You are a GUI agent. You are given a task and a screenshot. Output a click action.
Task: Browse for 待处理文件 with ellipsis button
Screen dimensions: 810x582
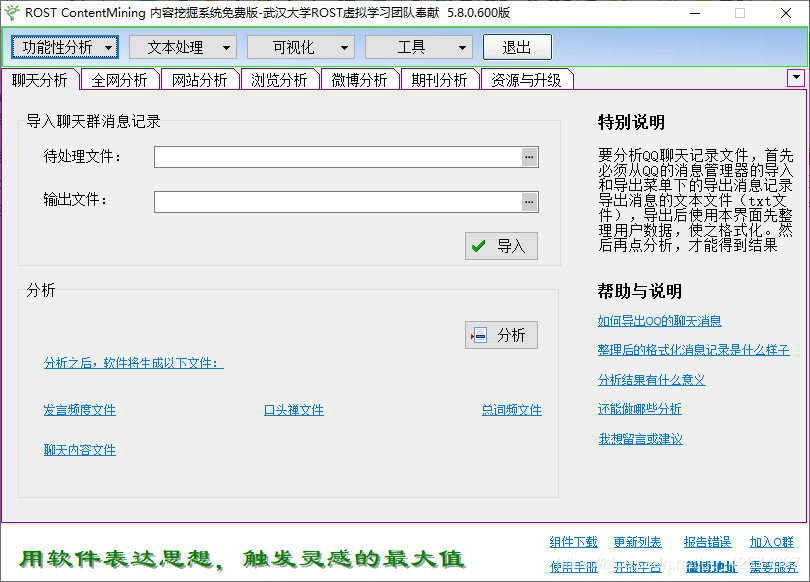[529, 157]
